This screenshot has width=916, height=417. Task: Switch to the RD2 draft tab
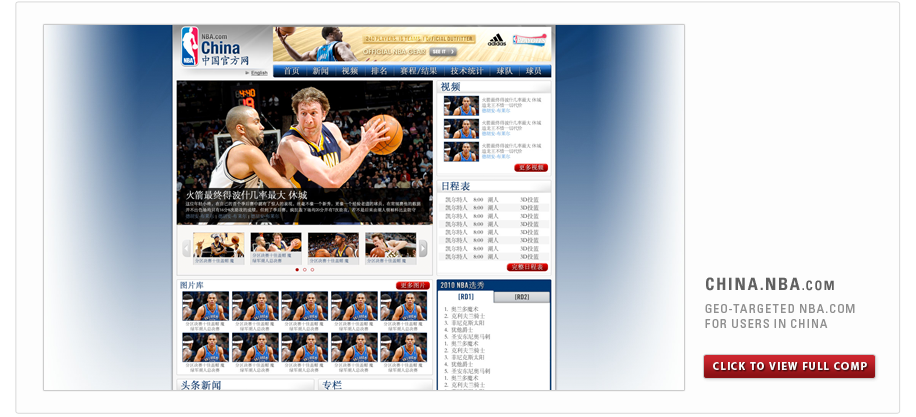pyautogui.click(x=522, y=297)
